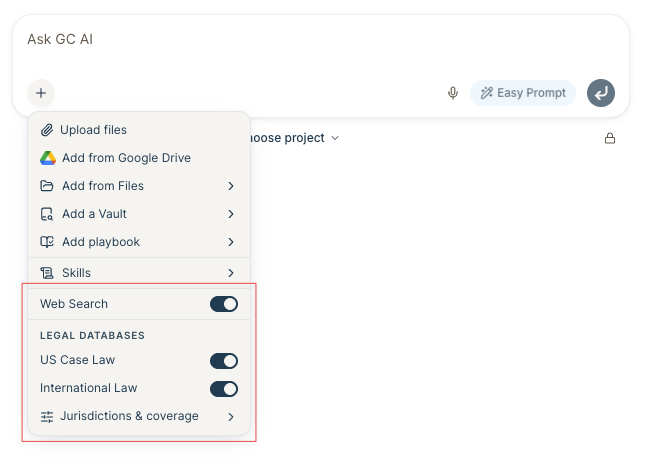660x468 pixels.
Task: Expand the chevron on Add playbook
Action: pyautogui.click(x=231, y=242)
